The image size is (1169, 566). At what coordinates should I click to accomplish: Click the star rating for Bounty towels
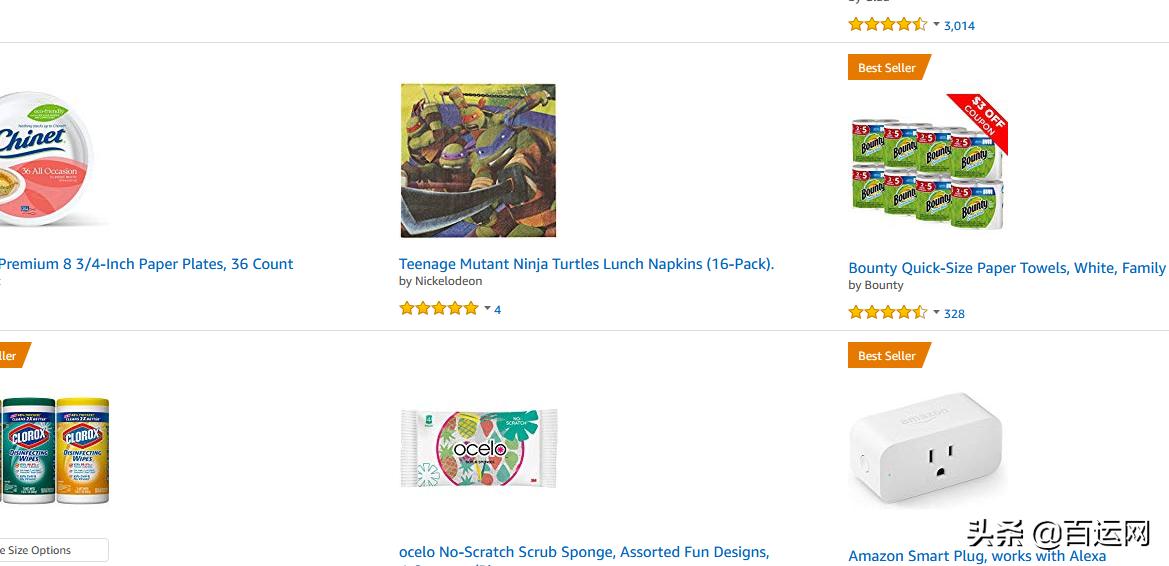[887, 313]
